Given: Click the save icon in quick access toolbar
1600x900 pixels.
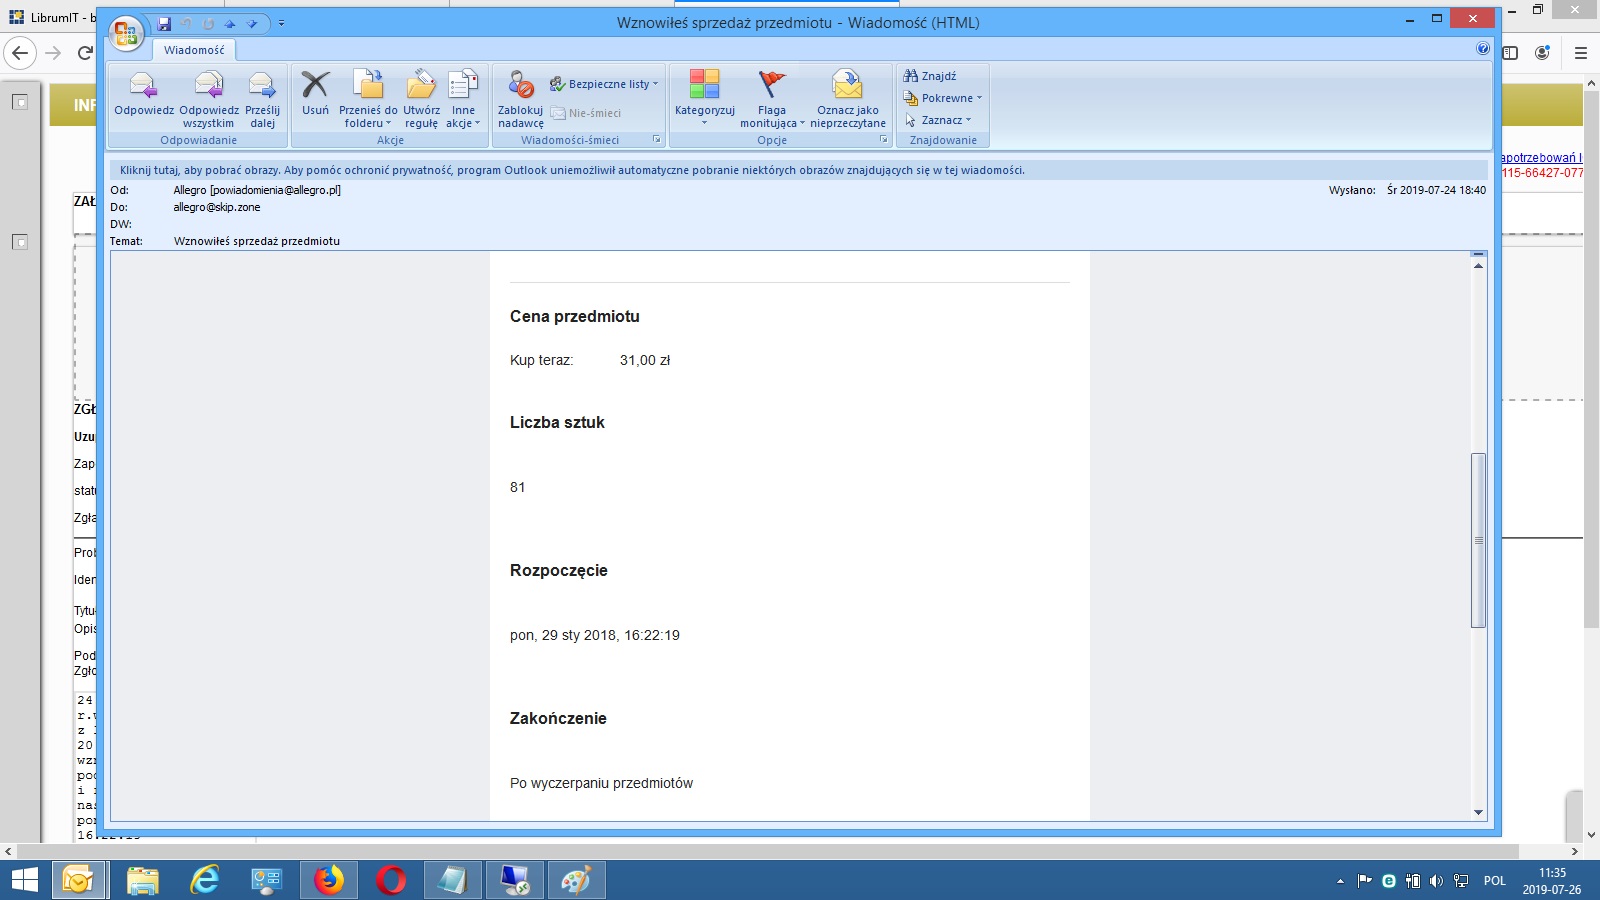Looking at the screenshot, I should click(164, 23).
